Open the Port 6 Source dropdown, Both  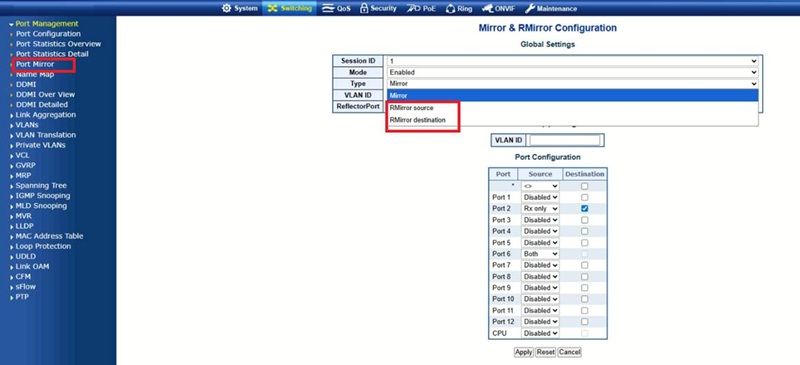(540, 254)
